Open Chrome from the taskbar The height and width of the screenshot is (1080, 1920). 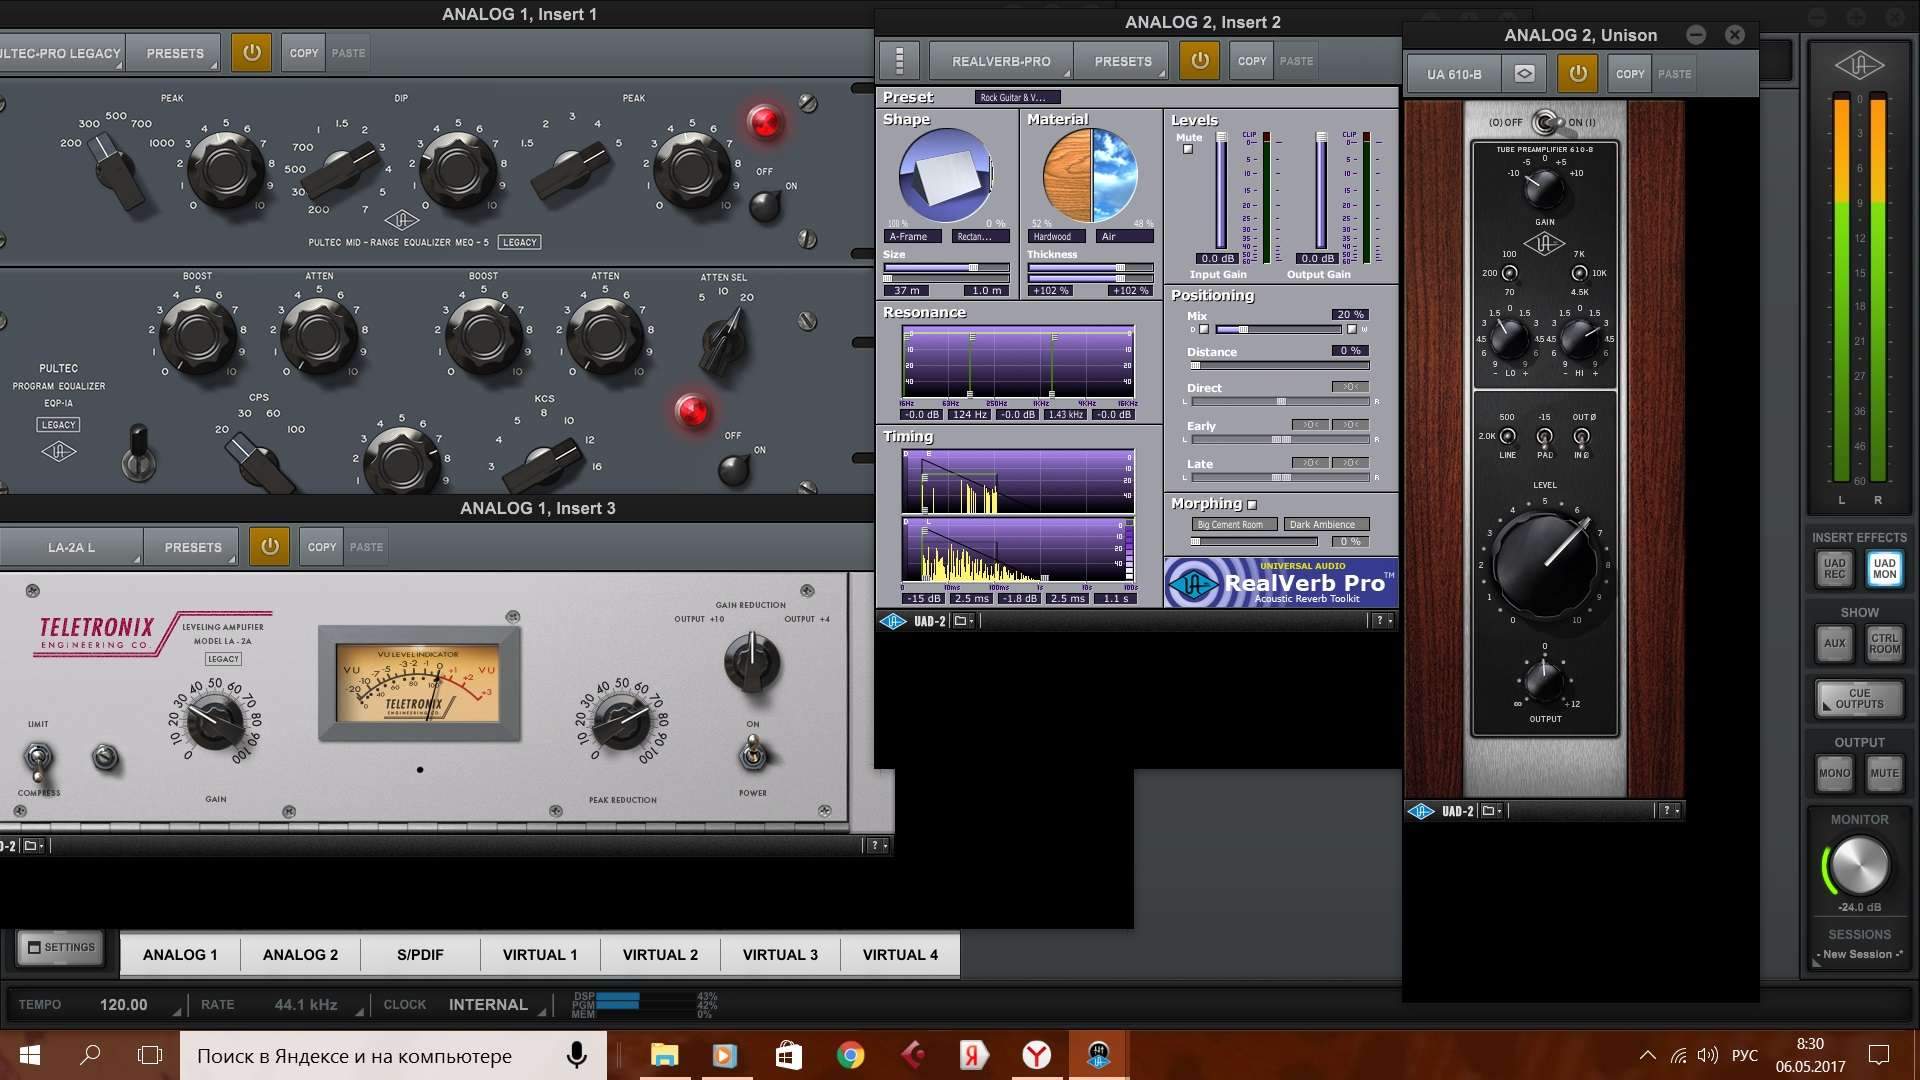click(x=850, y=1055)
